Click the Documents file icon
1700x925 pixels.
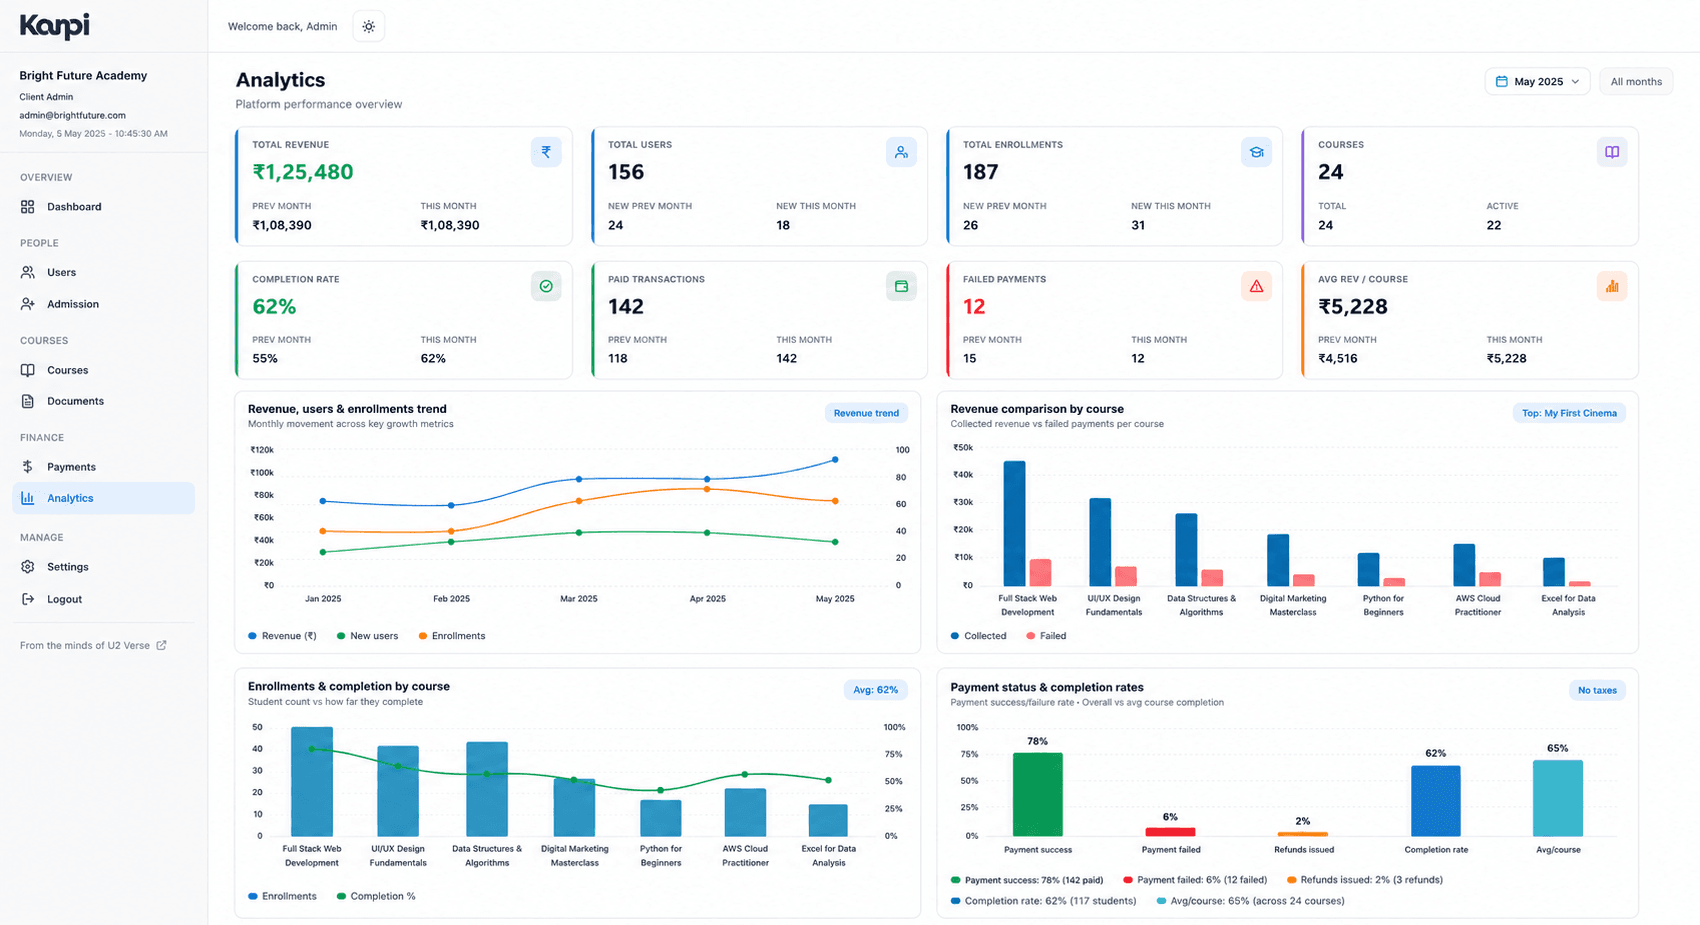tap(28, 401)
